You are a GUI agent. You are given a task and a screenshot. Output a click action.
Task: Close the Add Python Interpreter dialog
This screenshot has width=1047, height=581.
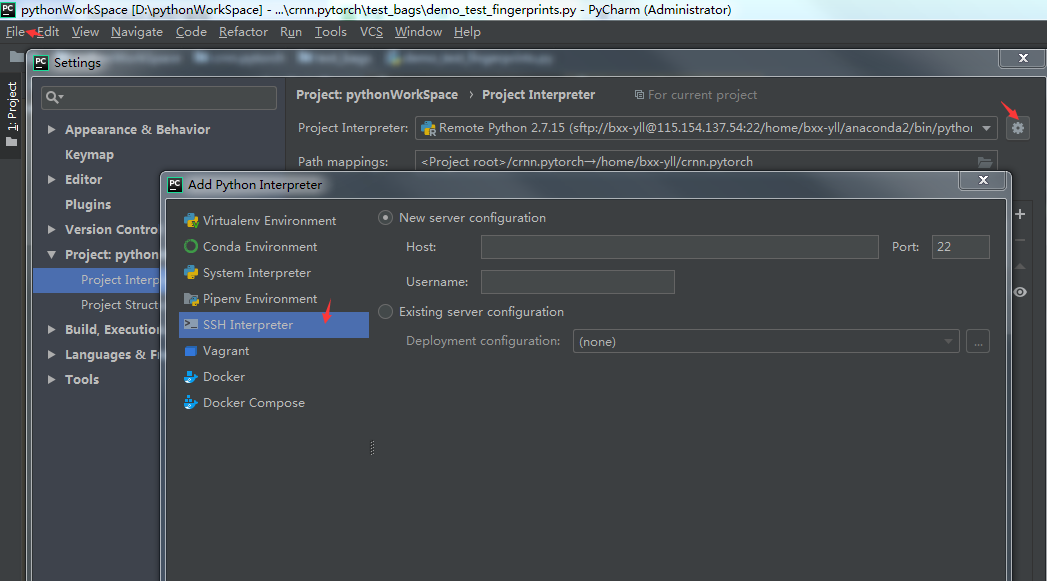pos(983,180)
